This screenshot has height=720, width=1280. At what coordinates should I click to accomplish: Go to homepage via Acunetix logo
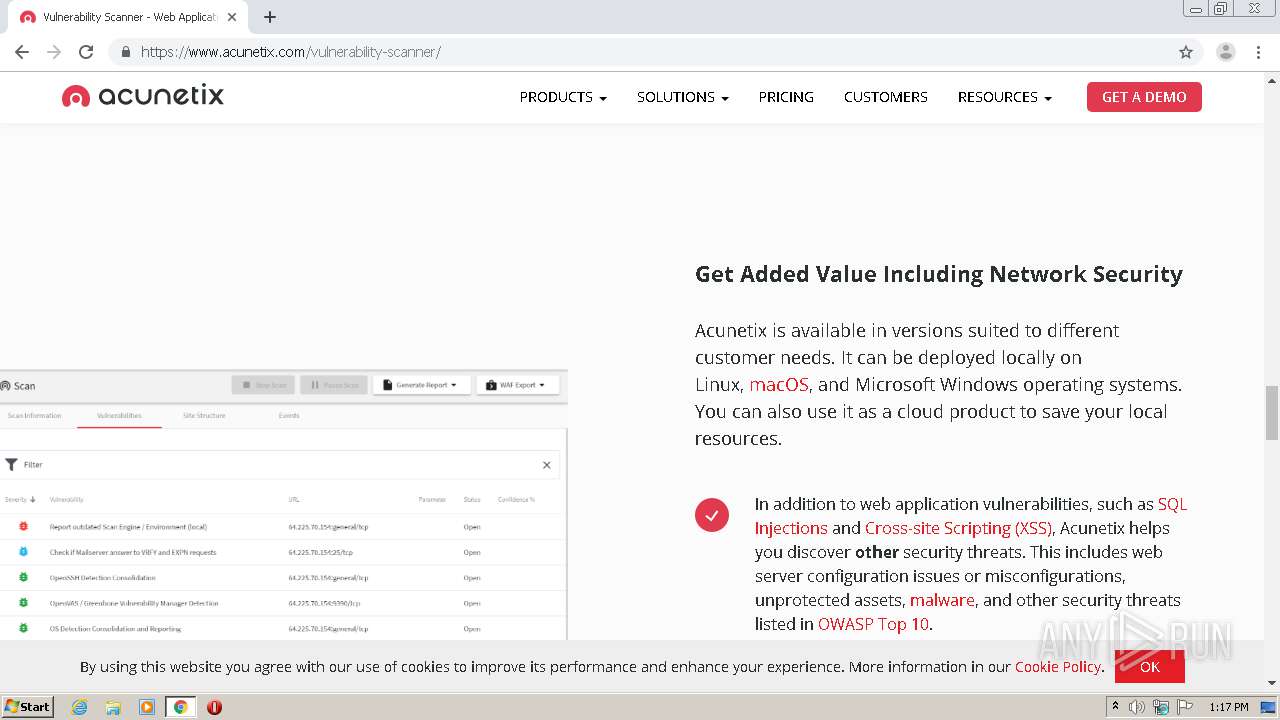[x=143, y=96]
